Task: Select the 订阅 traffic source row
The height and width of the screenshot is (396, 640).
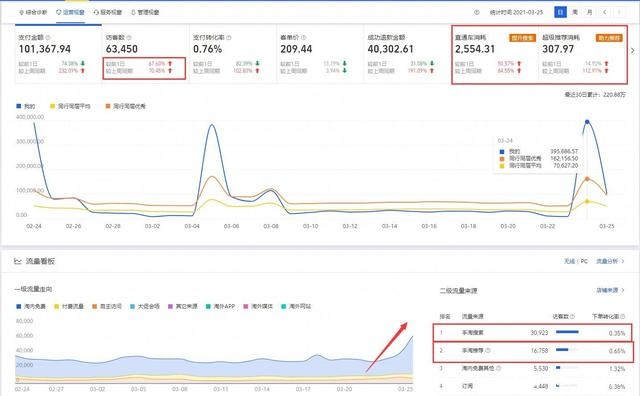Action: click(x=532, y=386)
